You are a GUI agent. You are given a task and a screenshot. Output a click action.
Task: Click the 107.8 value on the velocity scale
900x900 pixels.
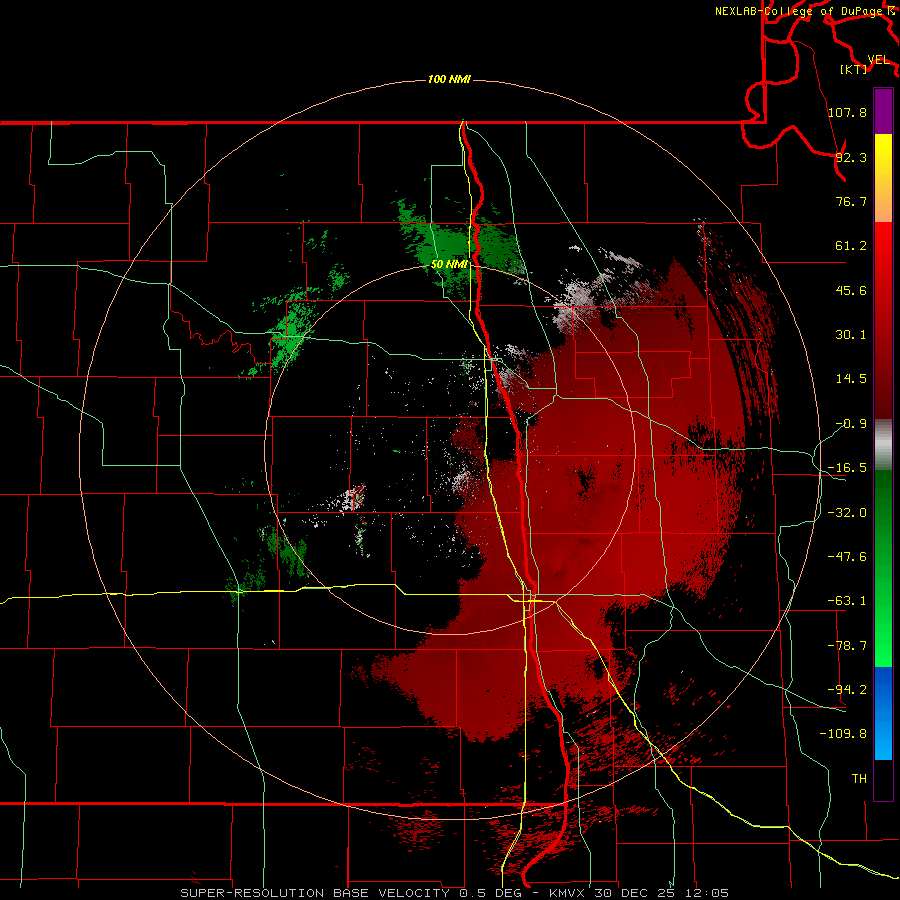pos(847,112)
